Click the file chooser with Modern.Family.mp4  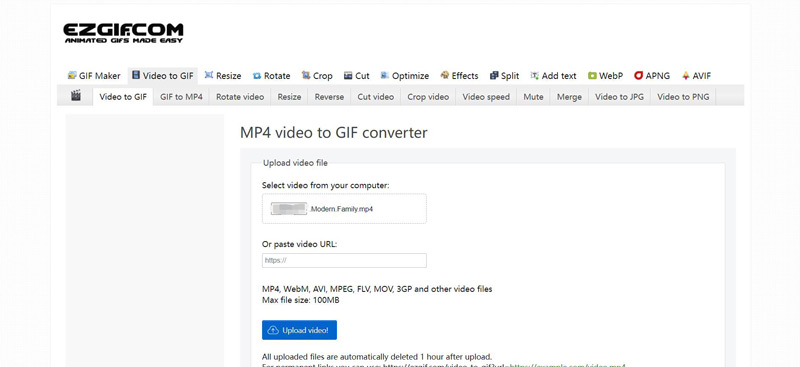point(344,209)
